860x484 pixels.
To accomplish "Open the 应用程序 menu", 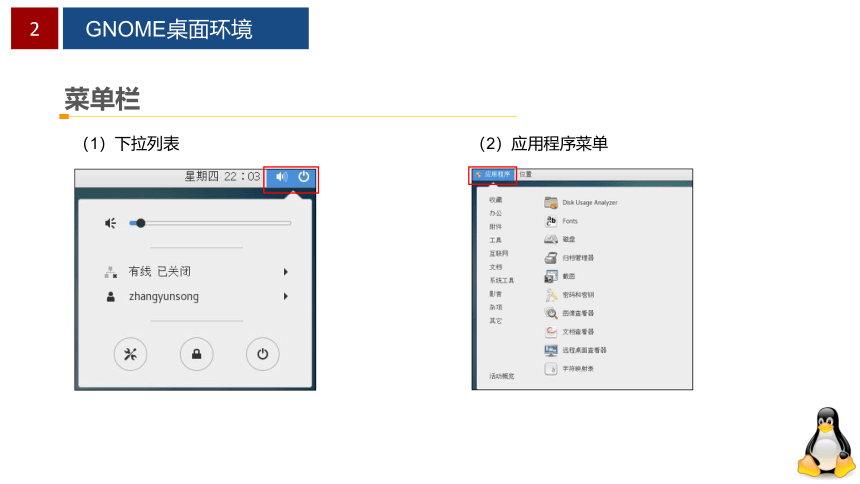I will point(493,175).
